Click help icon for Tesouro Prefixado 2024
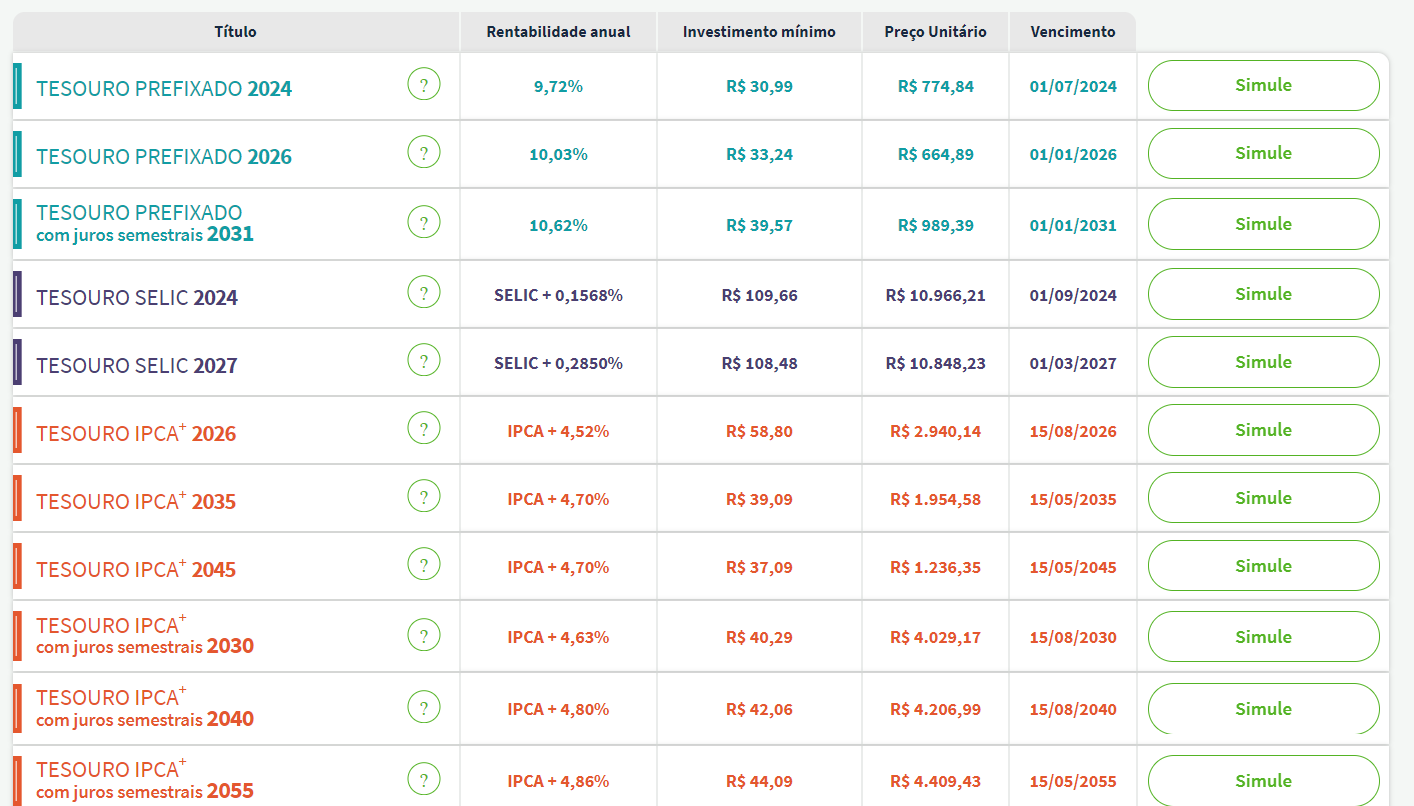 [x=424, y=86]
